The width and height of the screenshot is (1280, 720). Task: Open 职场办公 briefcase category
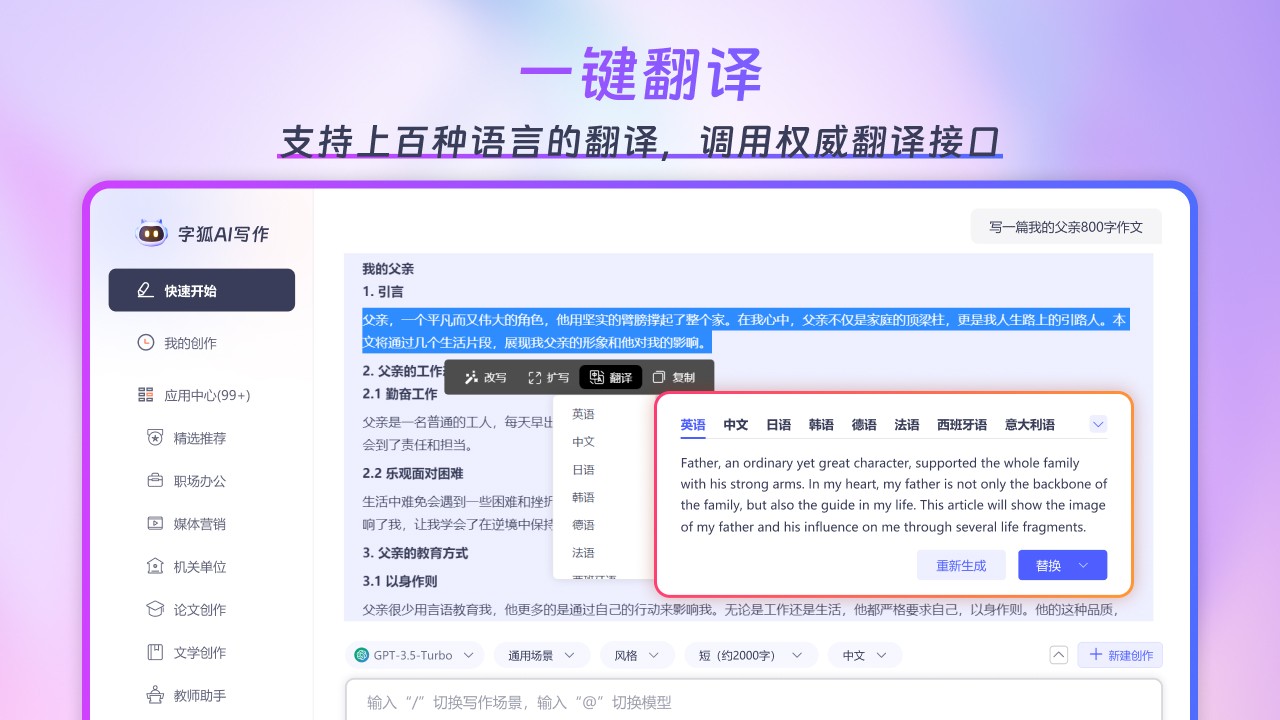click(155, 481)
